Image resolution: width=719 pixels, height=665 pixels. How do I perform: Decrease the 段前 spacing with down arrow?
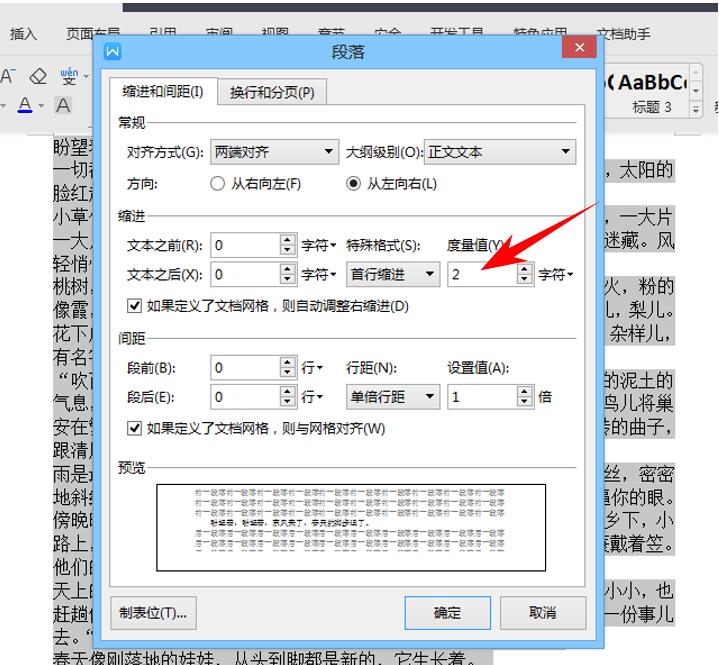(x=287, y=373)
